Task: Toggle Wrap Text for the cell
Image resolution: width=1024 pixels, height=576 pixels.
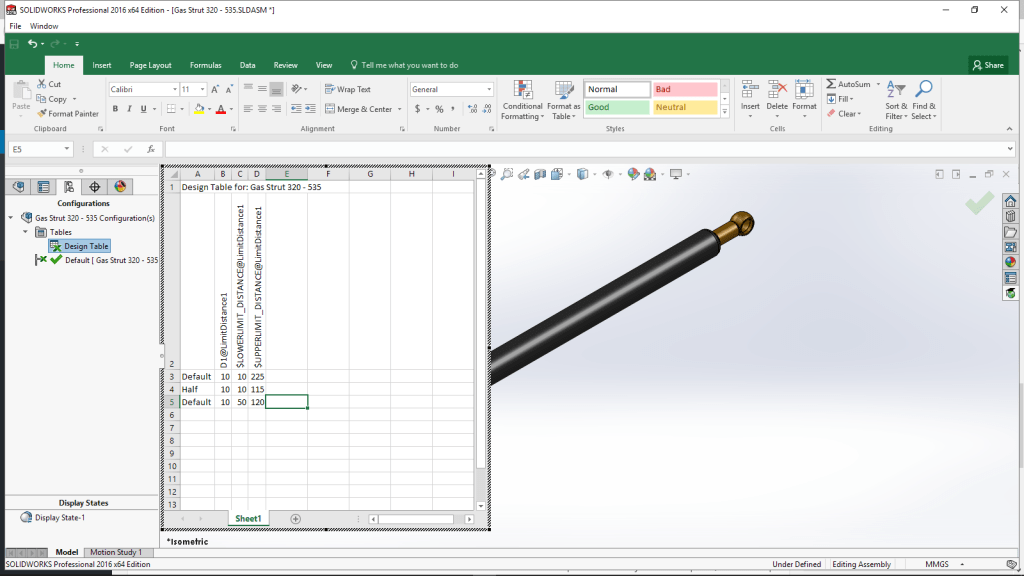Action: [346, 89]
